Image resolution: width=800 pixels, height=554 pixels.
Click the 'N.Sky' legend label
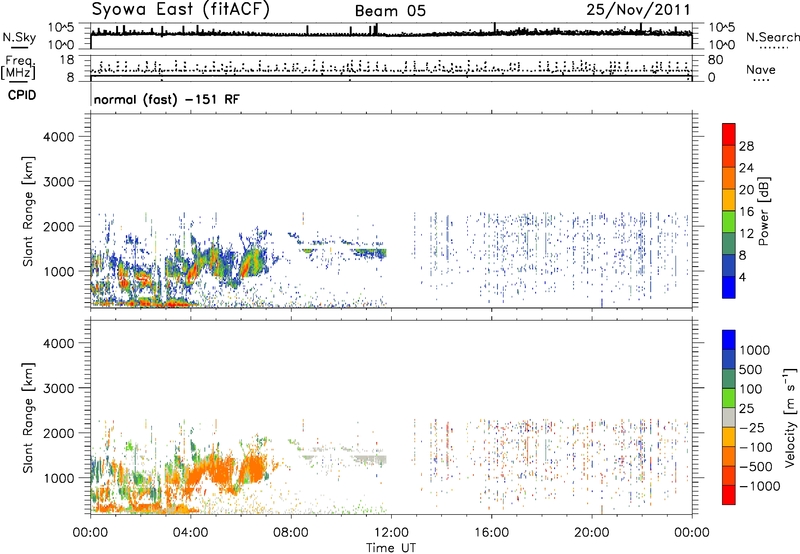tap(19, 38)
